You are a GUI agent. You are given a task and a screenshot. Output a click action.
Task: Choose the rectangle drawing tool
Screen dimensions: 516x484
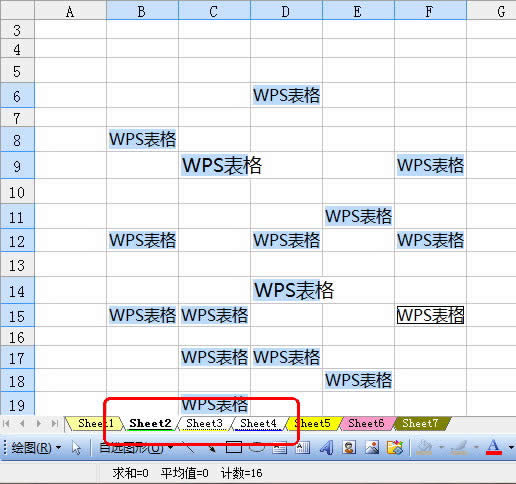point(234,447)
